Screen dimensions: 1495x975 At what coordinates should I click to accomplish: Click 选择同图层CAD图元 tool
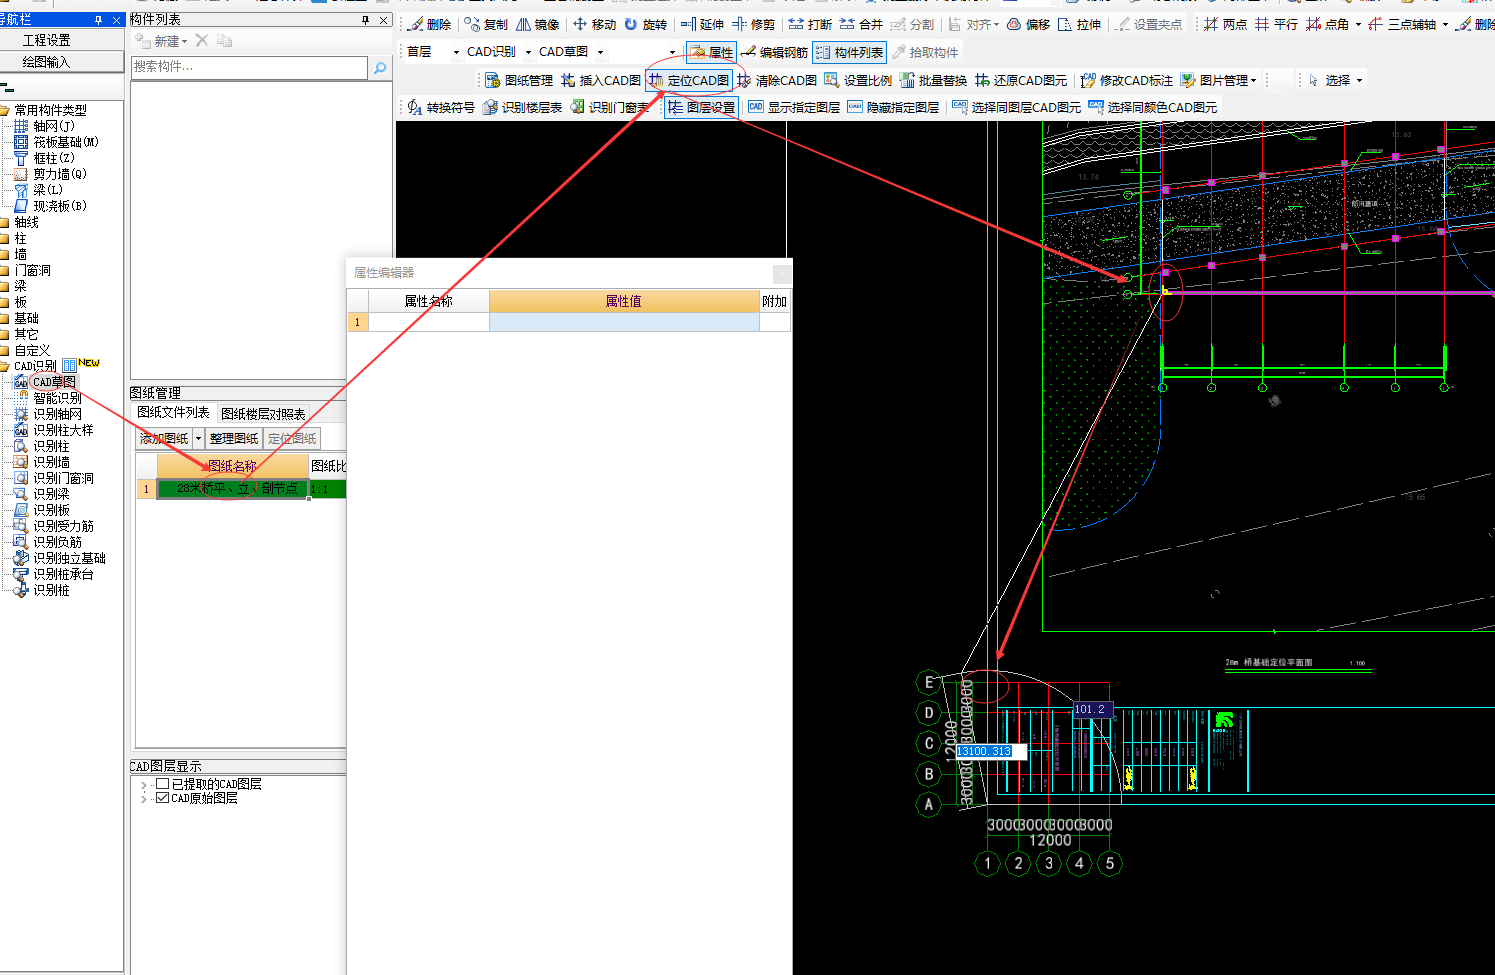point(1016,107)
